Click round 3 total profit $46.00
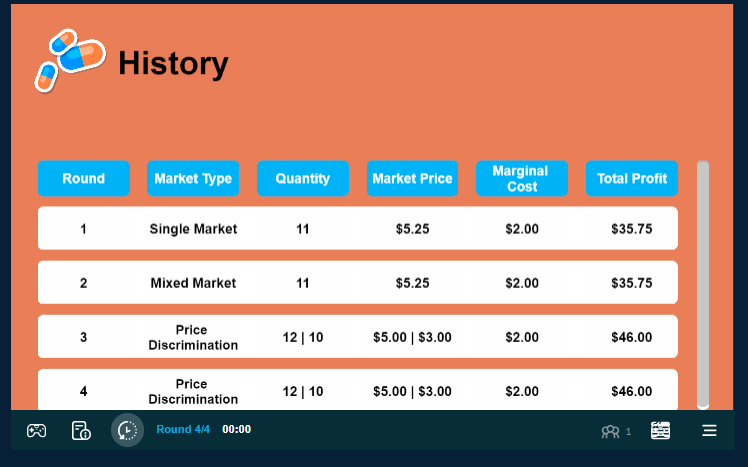The height and width of the screenshot is (467, 748). (632, 337)
